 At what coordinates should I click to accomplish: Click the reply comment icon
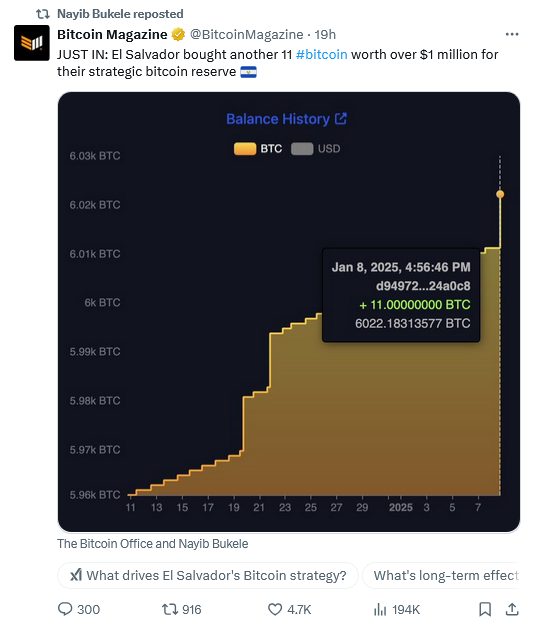point(65,609)
